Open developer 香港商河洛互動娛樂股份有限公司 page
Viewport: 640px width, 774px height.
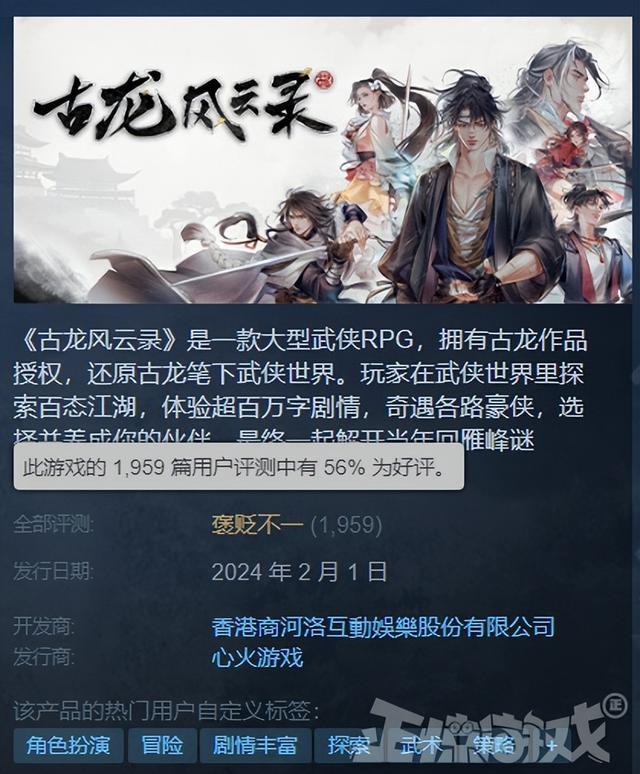[x=383, y=626]
